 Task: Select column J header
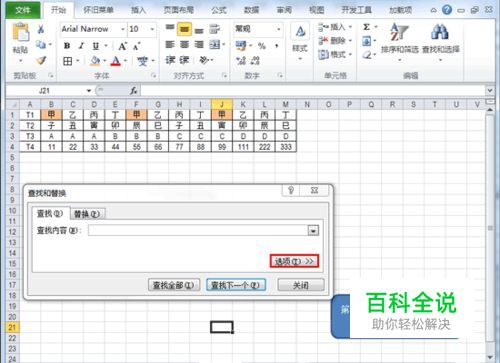pyautogui.click(x=222, y=104)
